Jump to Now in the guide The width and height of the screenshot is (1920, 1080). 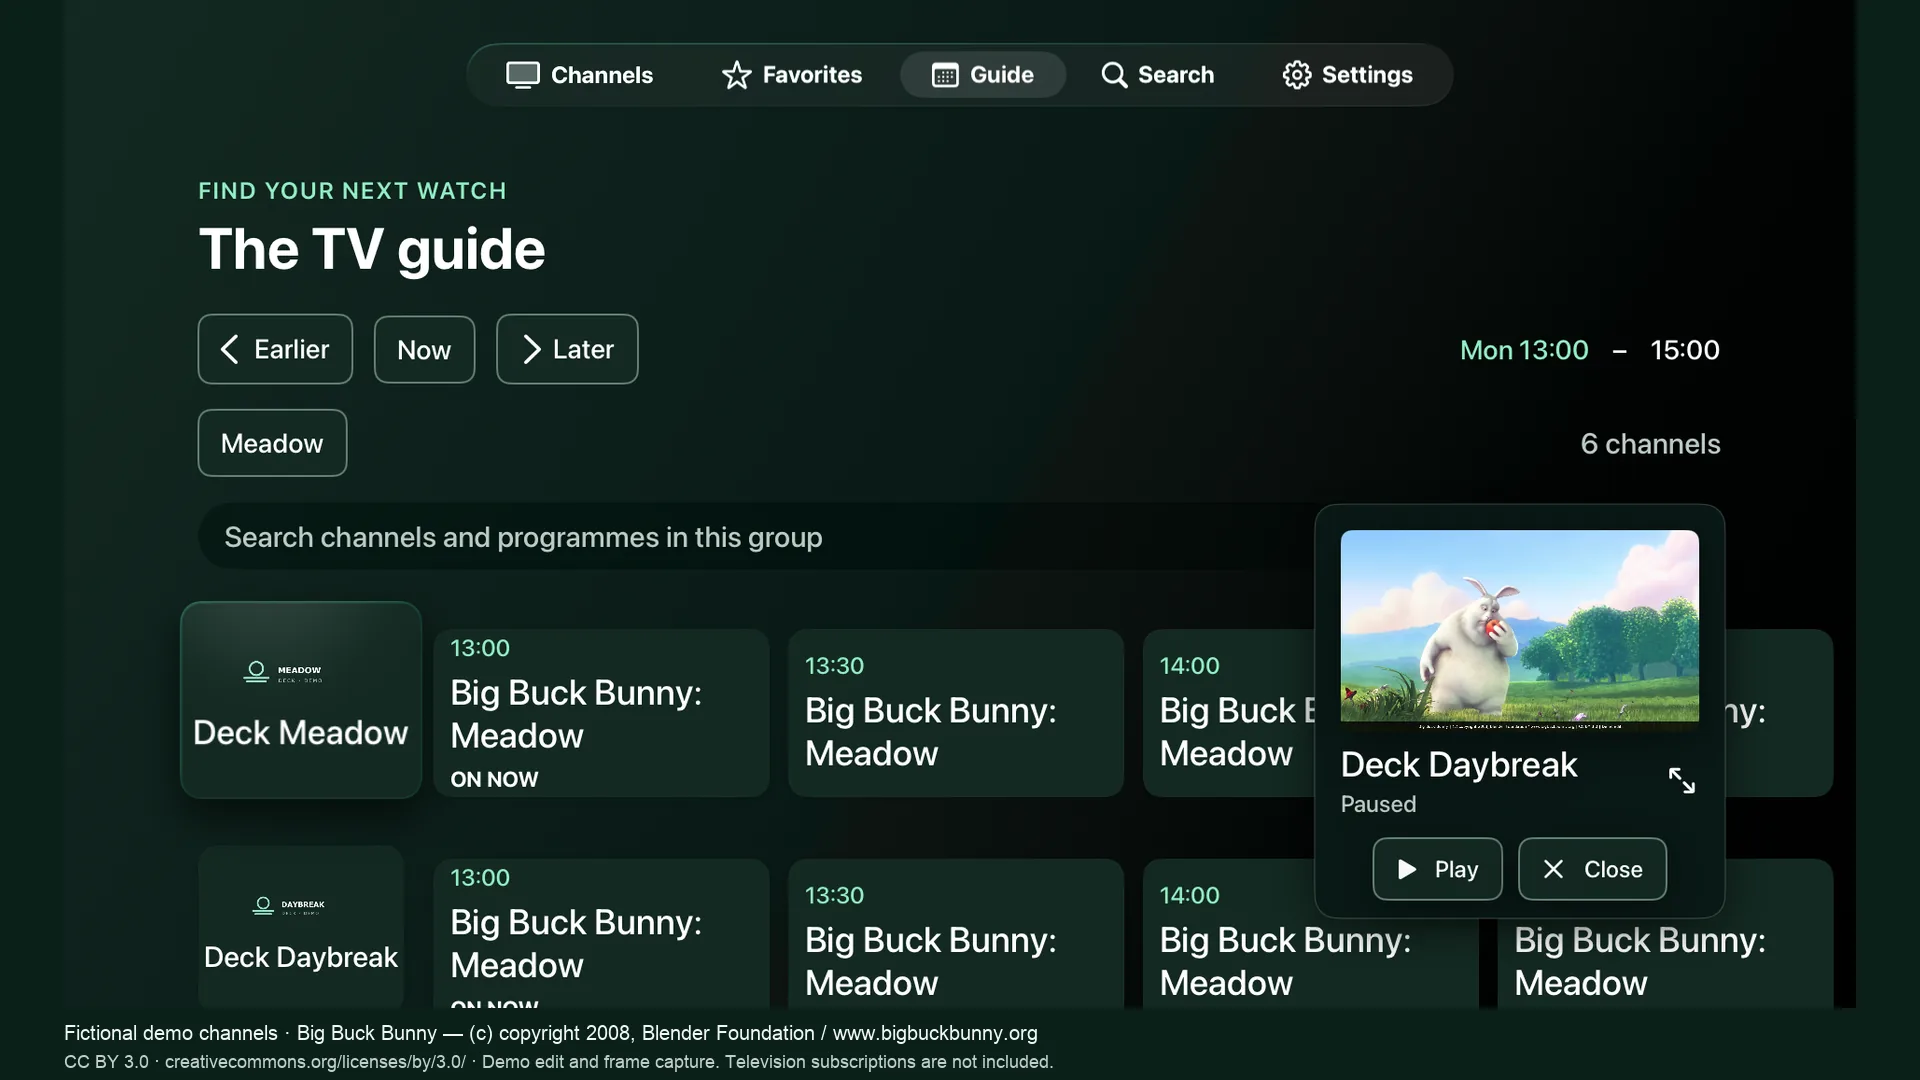[424, 349]
